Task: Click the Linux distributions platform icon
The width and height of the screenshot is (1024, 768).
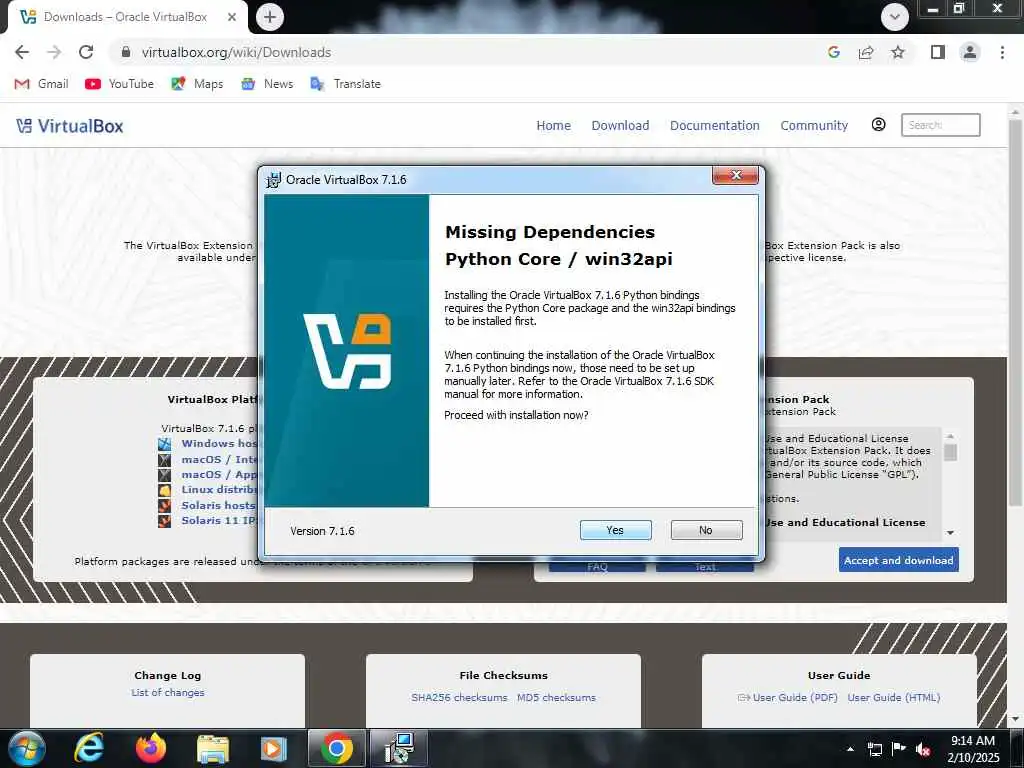Action: (x=165, y=490)
